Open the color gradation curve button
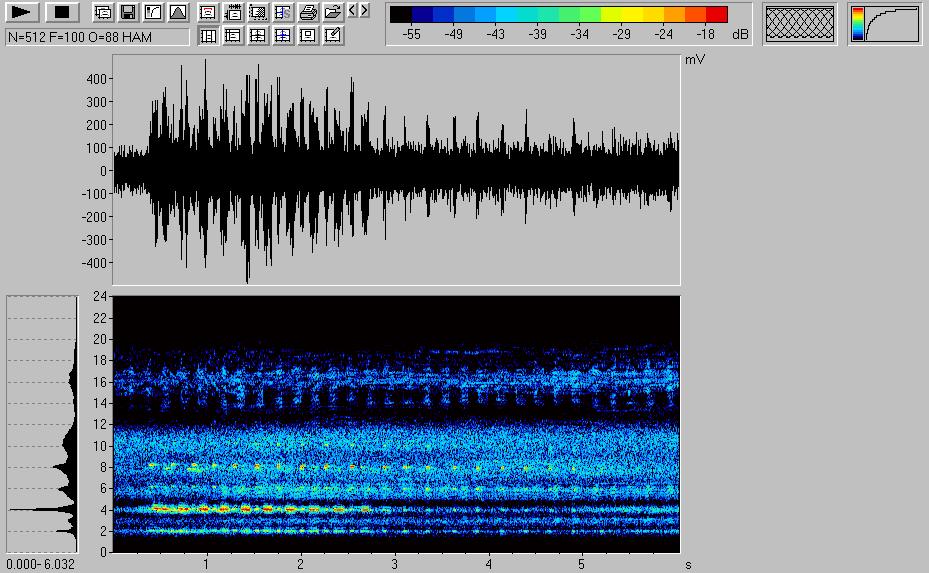This screenshot has height=573, width=929. point(885,24)
